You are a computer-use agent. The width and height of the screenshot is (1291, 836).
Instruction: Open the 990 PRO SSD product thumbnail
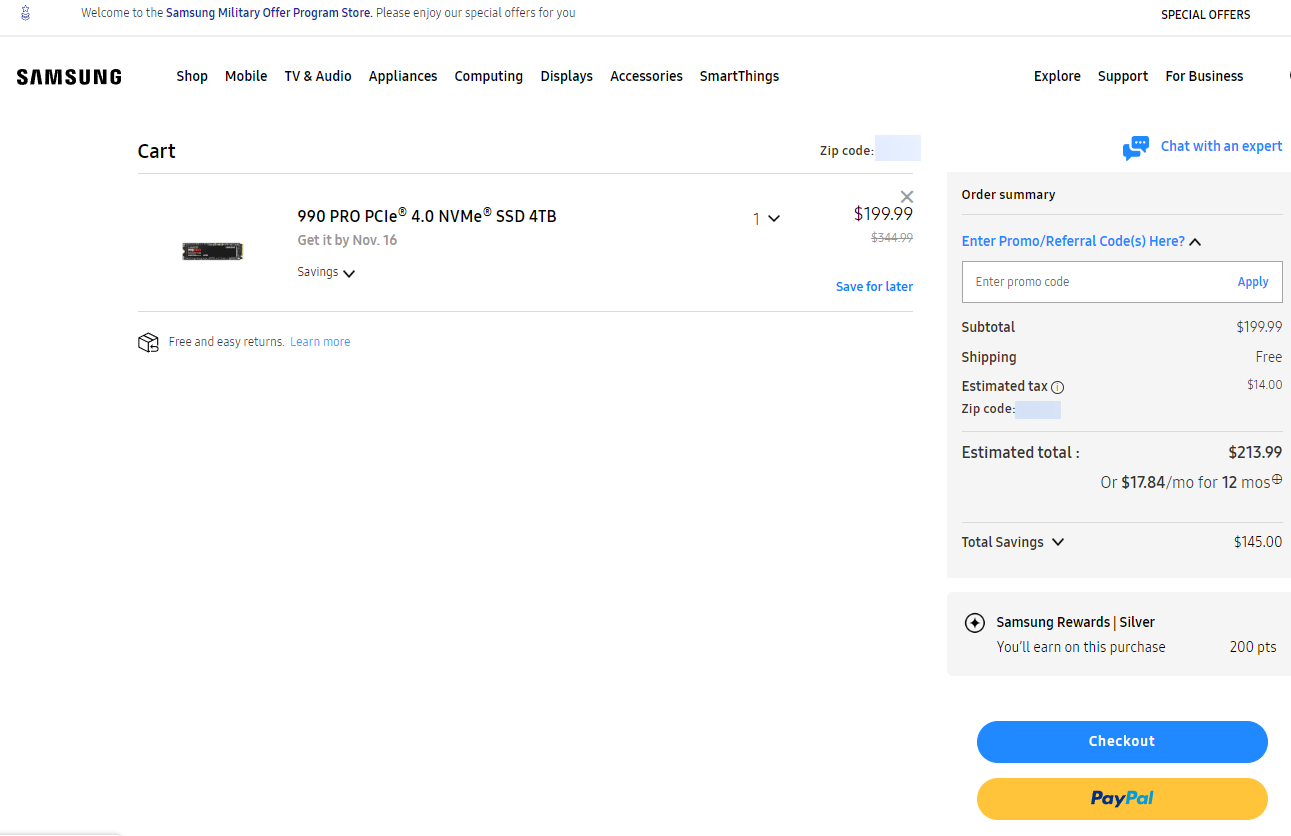213,251
